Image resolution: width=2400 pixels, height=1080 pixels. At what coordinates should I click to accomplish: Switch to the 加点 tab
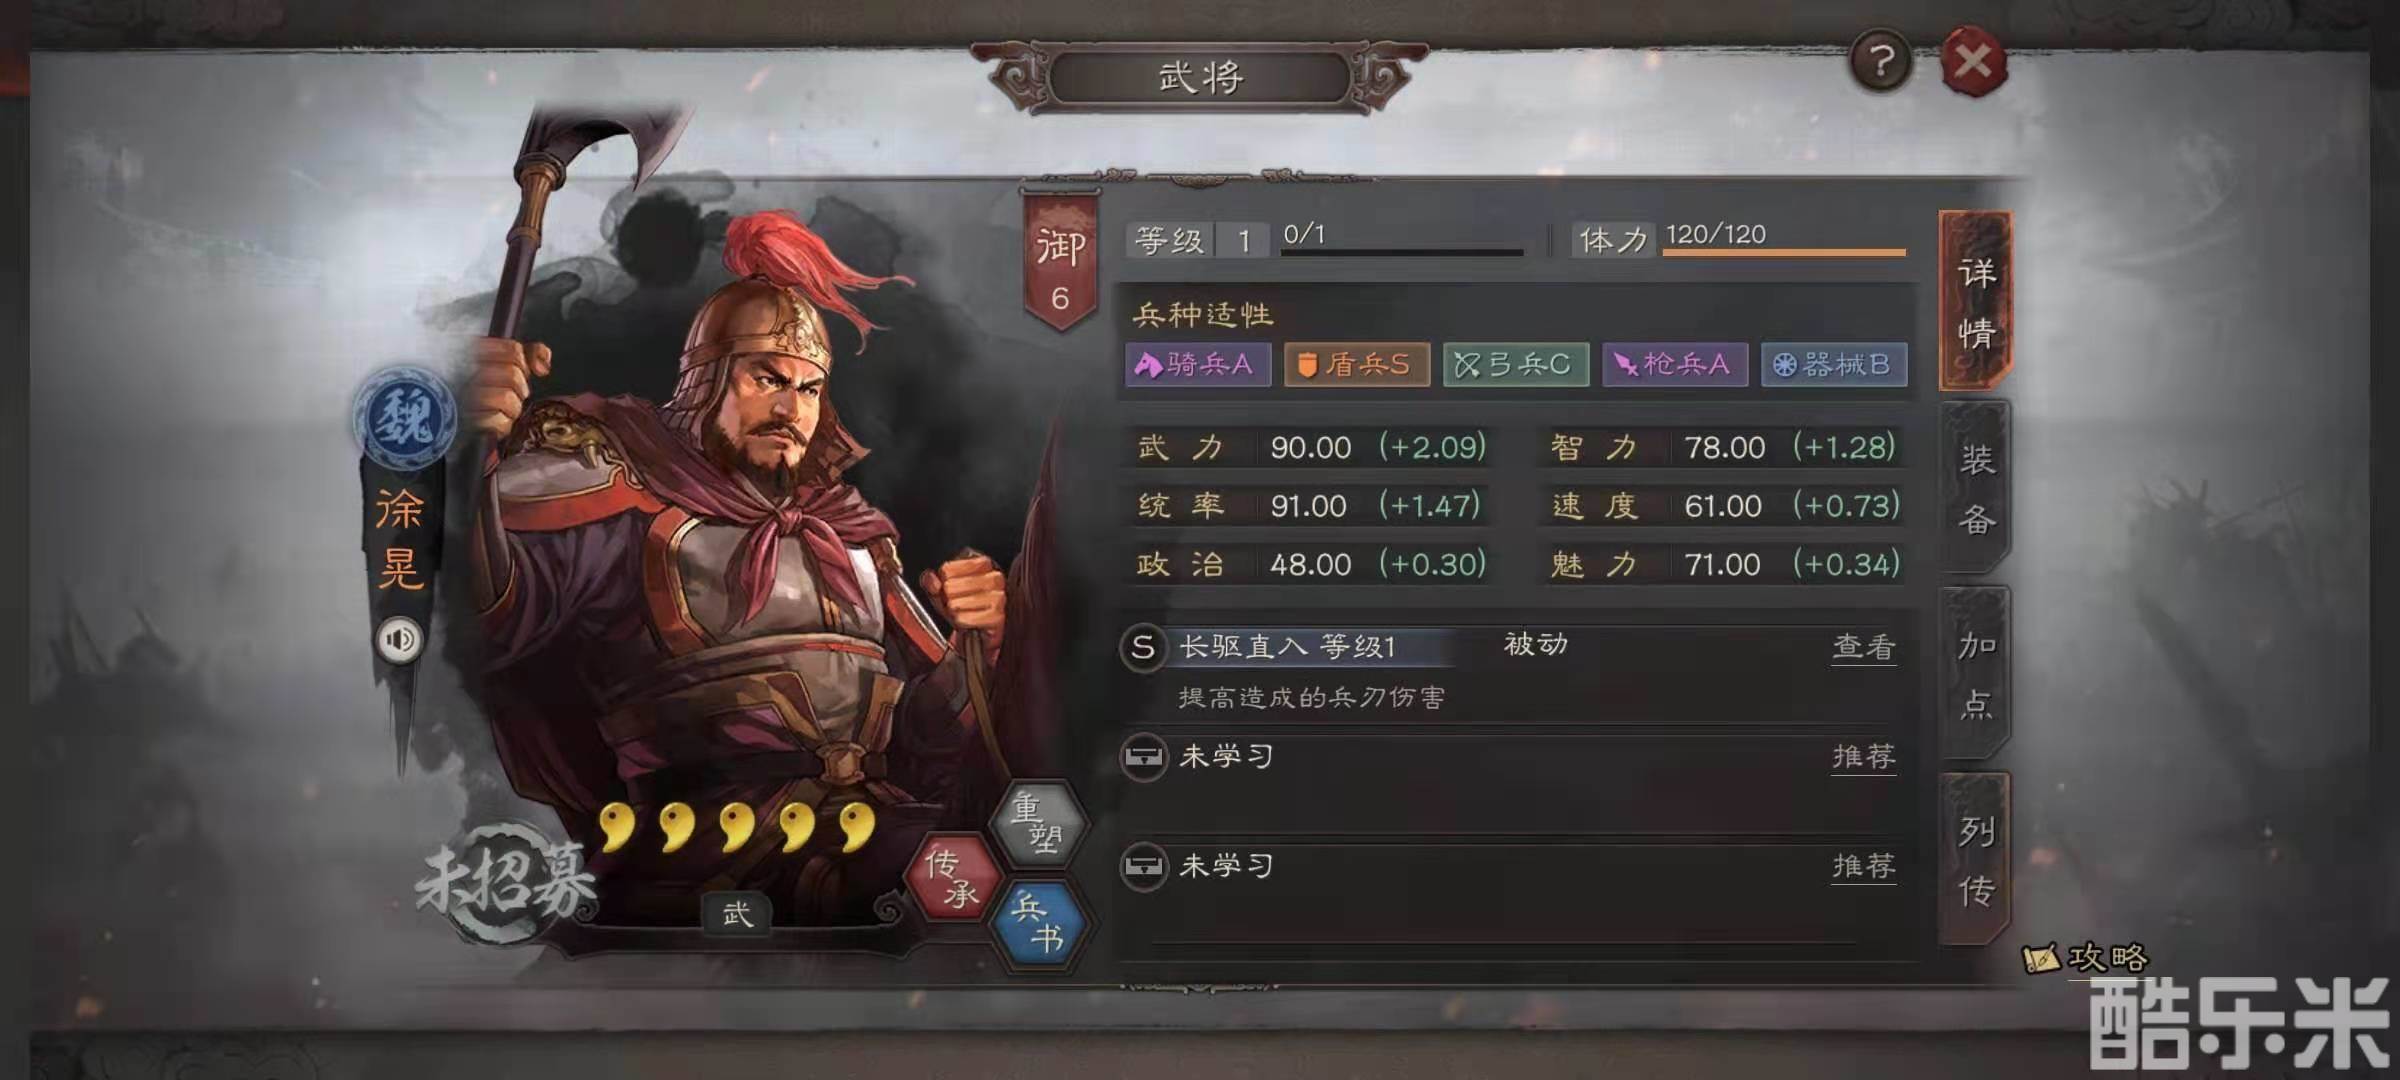[x=1976, y=674]
